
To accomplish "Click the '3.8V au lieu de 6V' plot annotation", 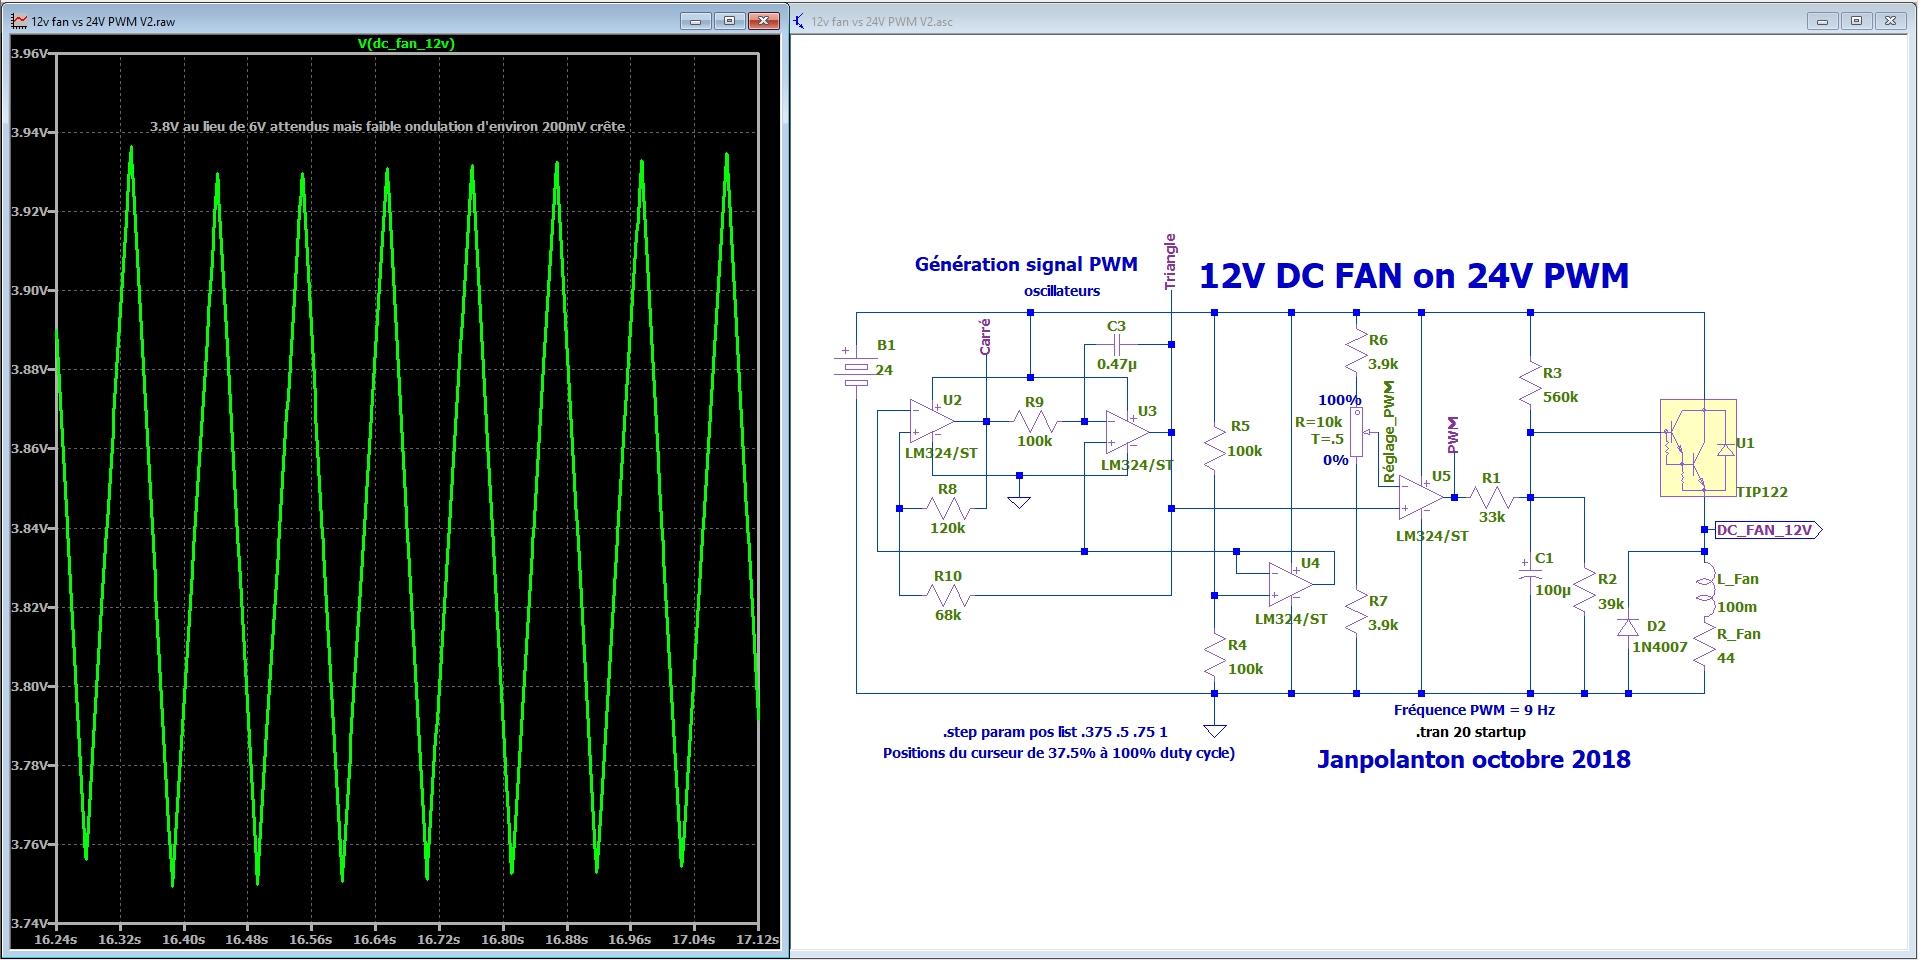I will pos(387,127).
